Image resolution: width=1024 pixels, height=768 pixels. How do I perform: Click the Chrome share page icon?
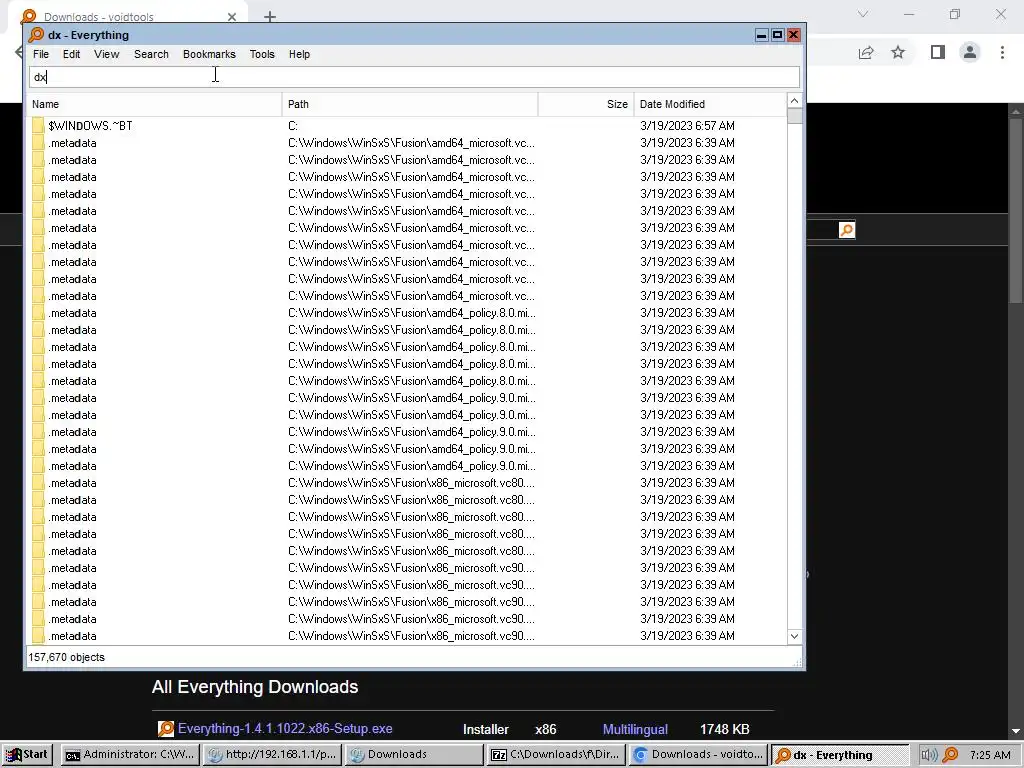(866, 52)
